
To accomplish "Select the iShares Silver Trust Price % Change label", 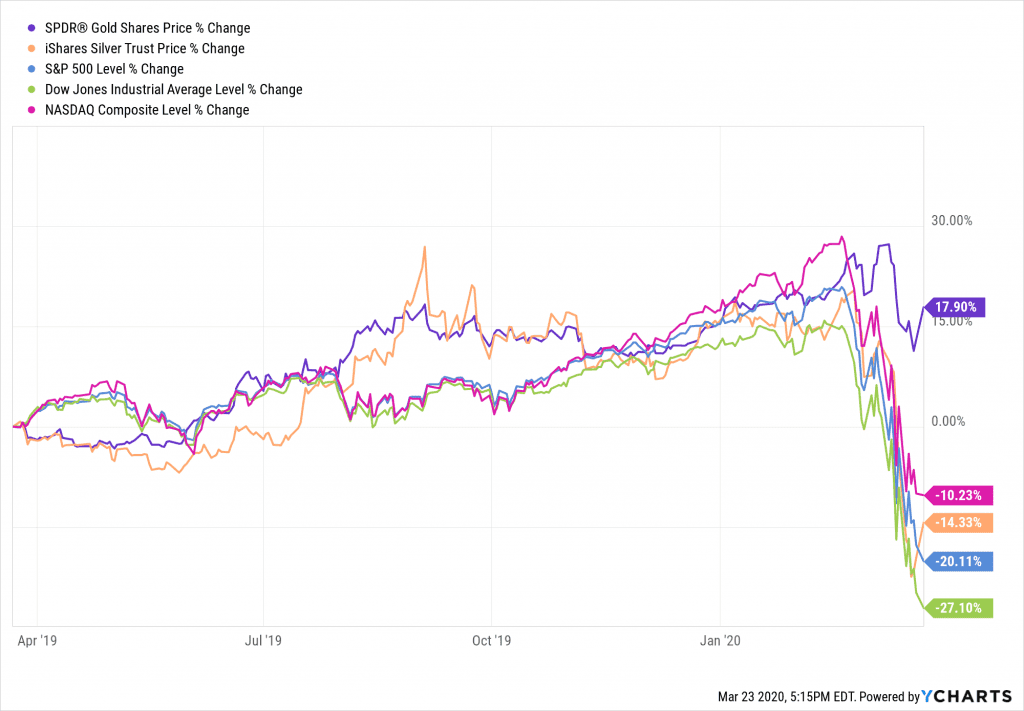I will (145, 48).
